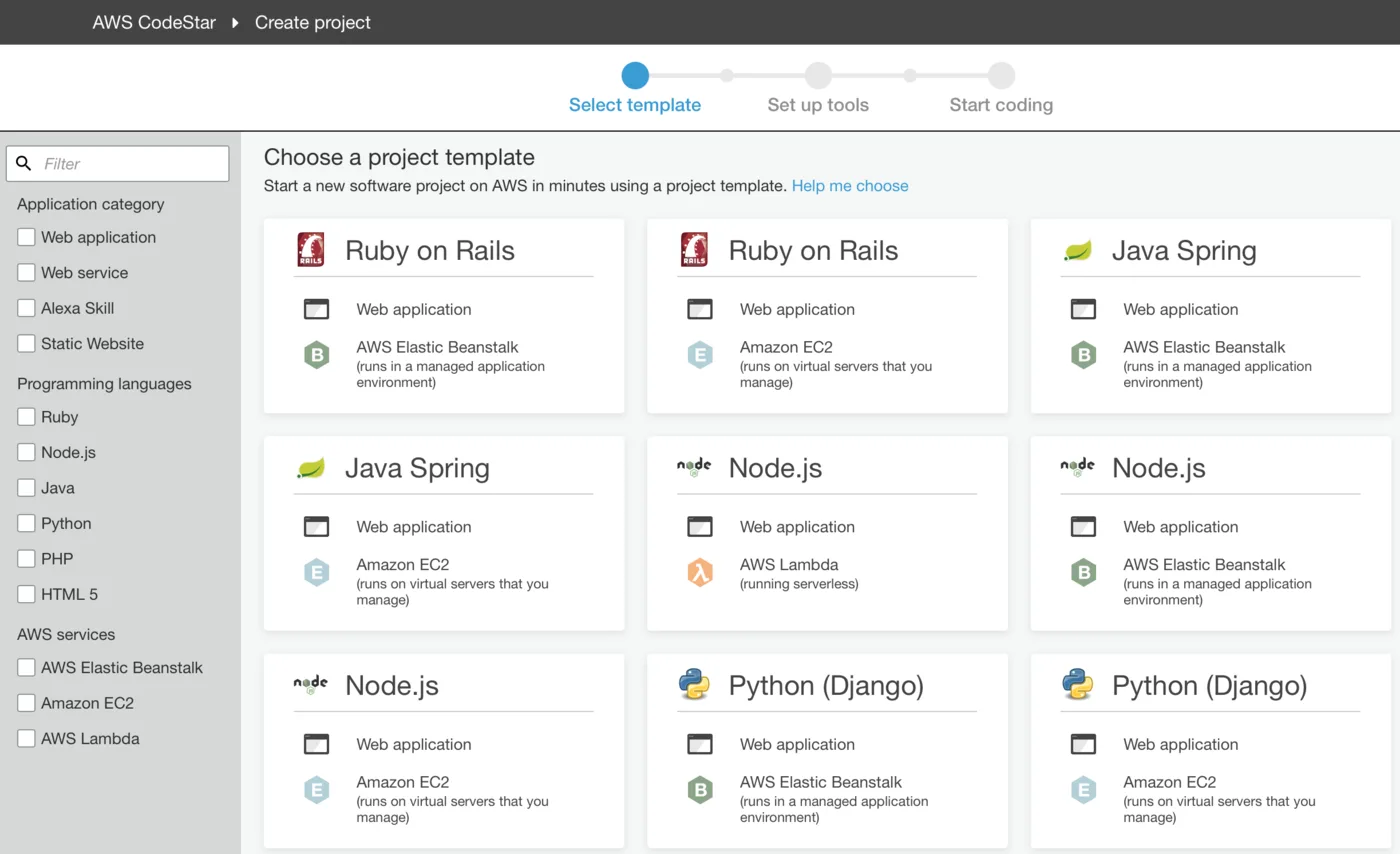Click the Python (Django) title on the Elastic Beanstalk card
This screenshot has width=1400, height=854.
pyautogui.click(x=826, y=686)
